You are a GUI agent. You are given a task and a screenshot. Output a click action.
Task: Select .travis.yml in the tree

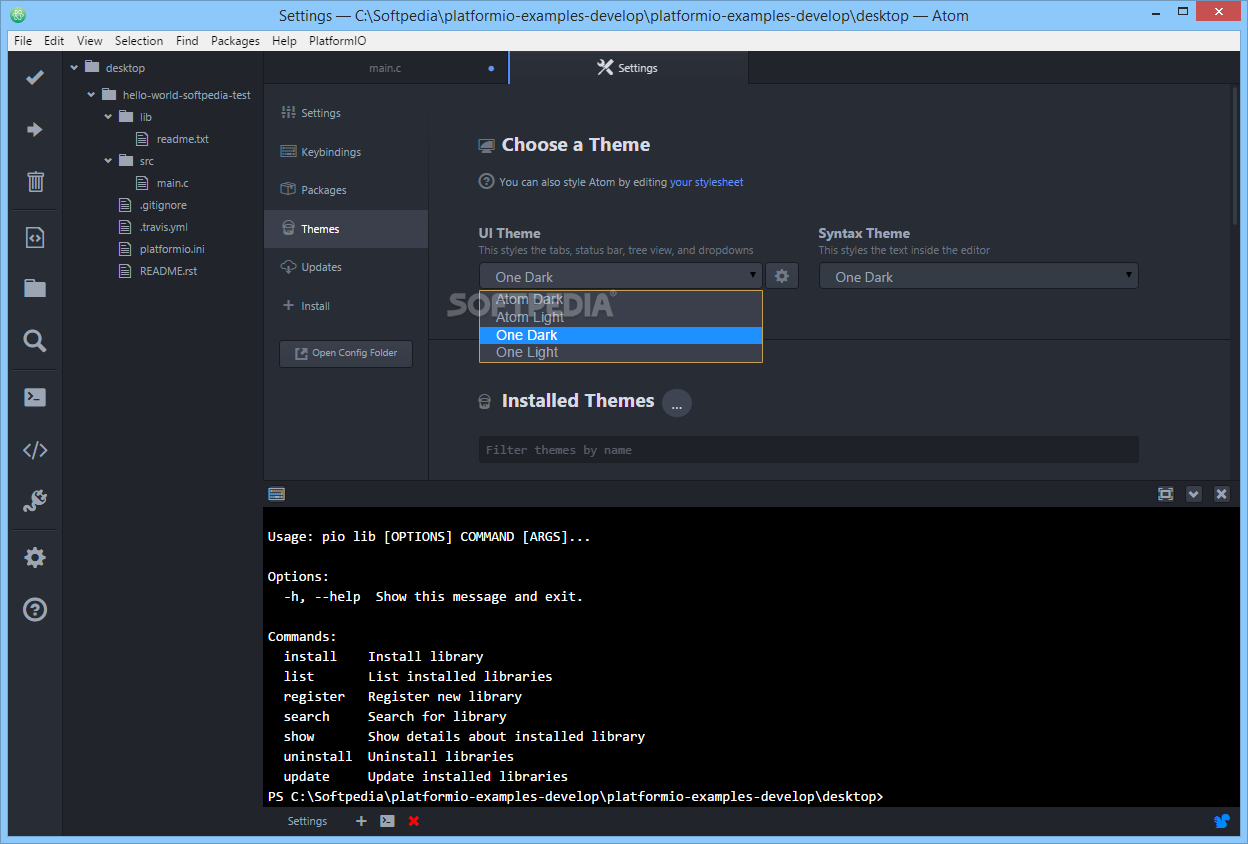163,227
